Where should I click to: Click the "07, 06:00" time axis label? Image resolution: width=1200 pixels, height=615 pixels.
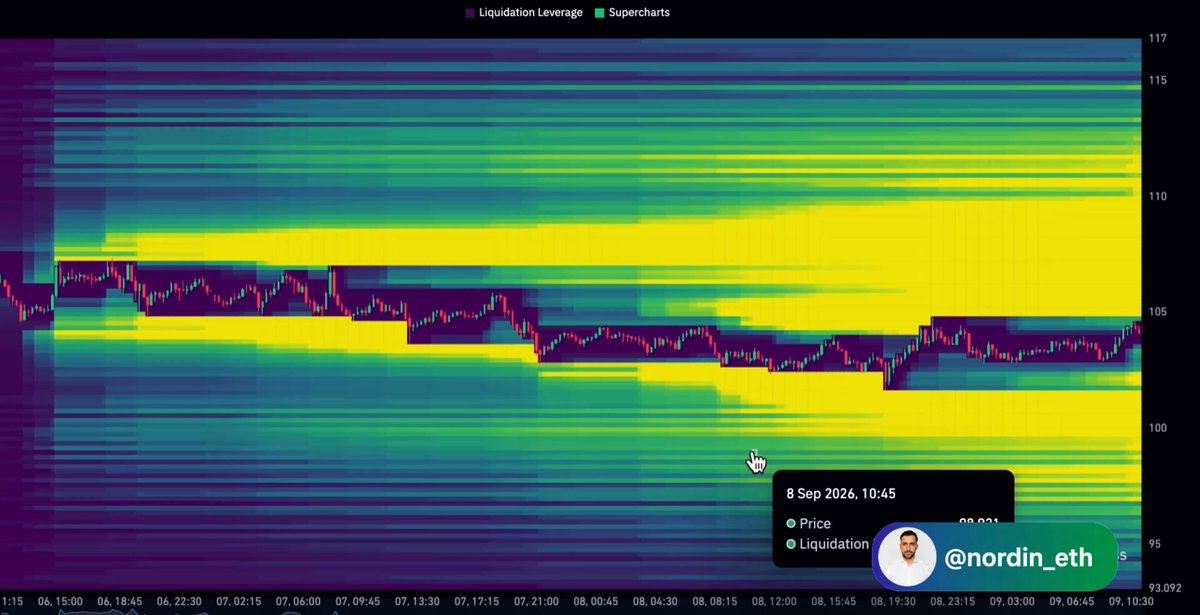coord(297,601)
